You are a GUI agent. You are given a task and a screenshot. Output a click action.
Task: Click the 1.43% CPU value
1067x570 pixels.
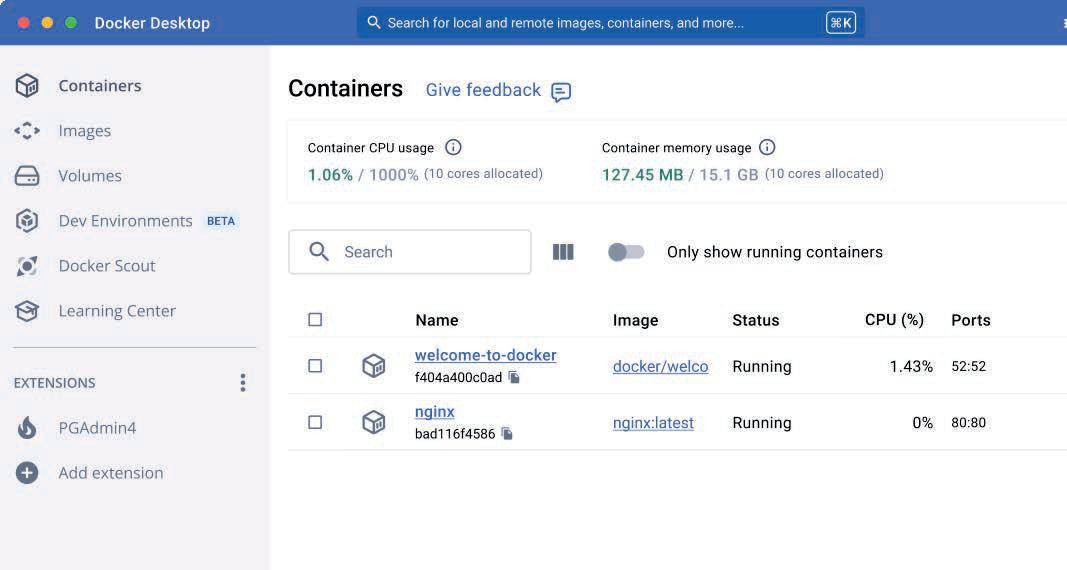(x=911, y=366)
